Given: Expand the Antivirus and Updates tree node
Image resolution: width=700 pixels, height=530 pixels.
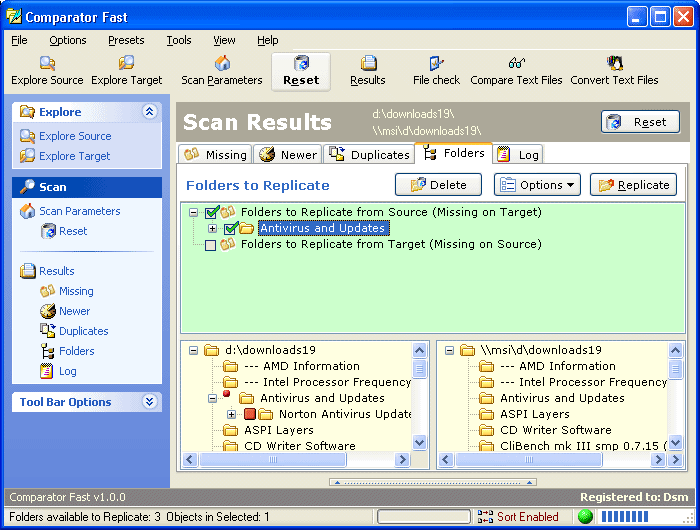Looking at the screenshot, I should point(212,229).
